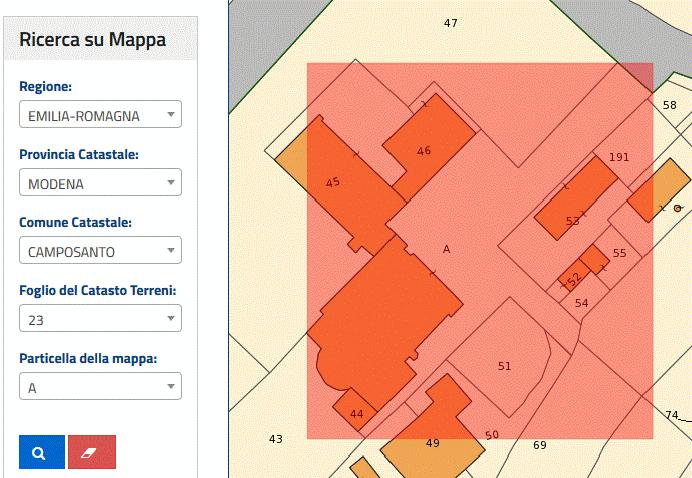
Task: Click the red eraser clear button
Action: pyautogui.click(x=91, y=452)
